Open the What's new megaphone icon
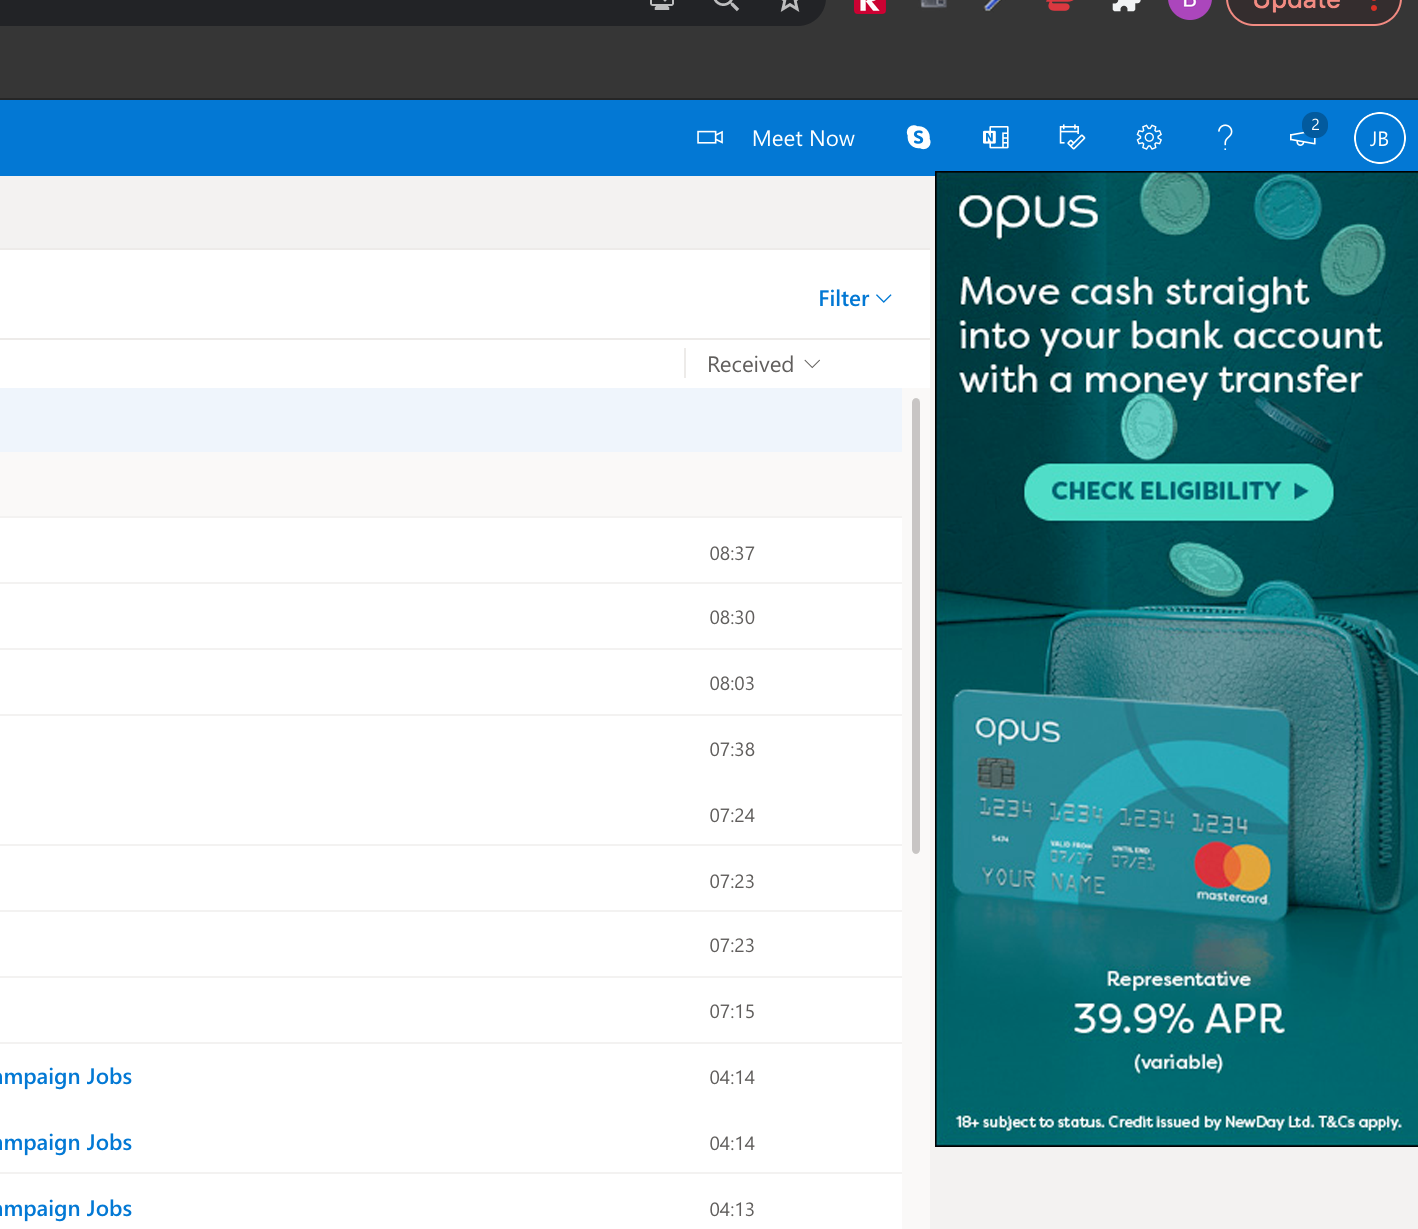The width and height of the screenshot is (1418, 1229). point(1304,136)
